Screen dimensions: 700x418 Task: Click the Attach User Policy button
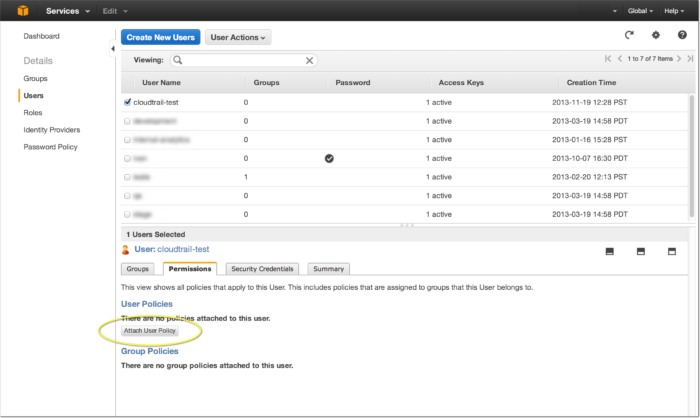[149, 330]
